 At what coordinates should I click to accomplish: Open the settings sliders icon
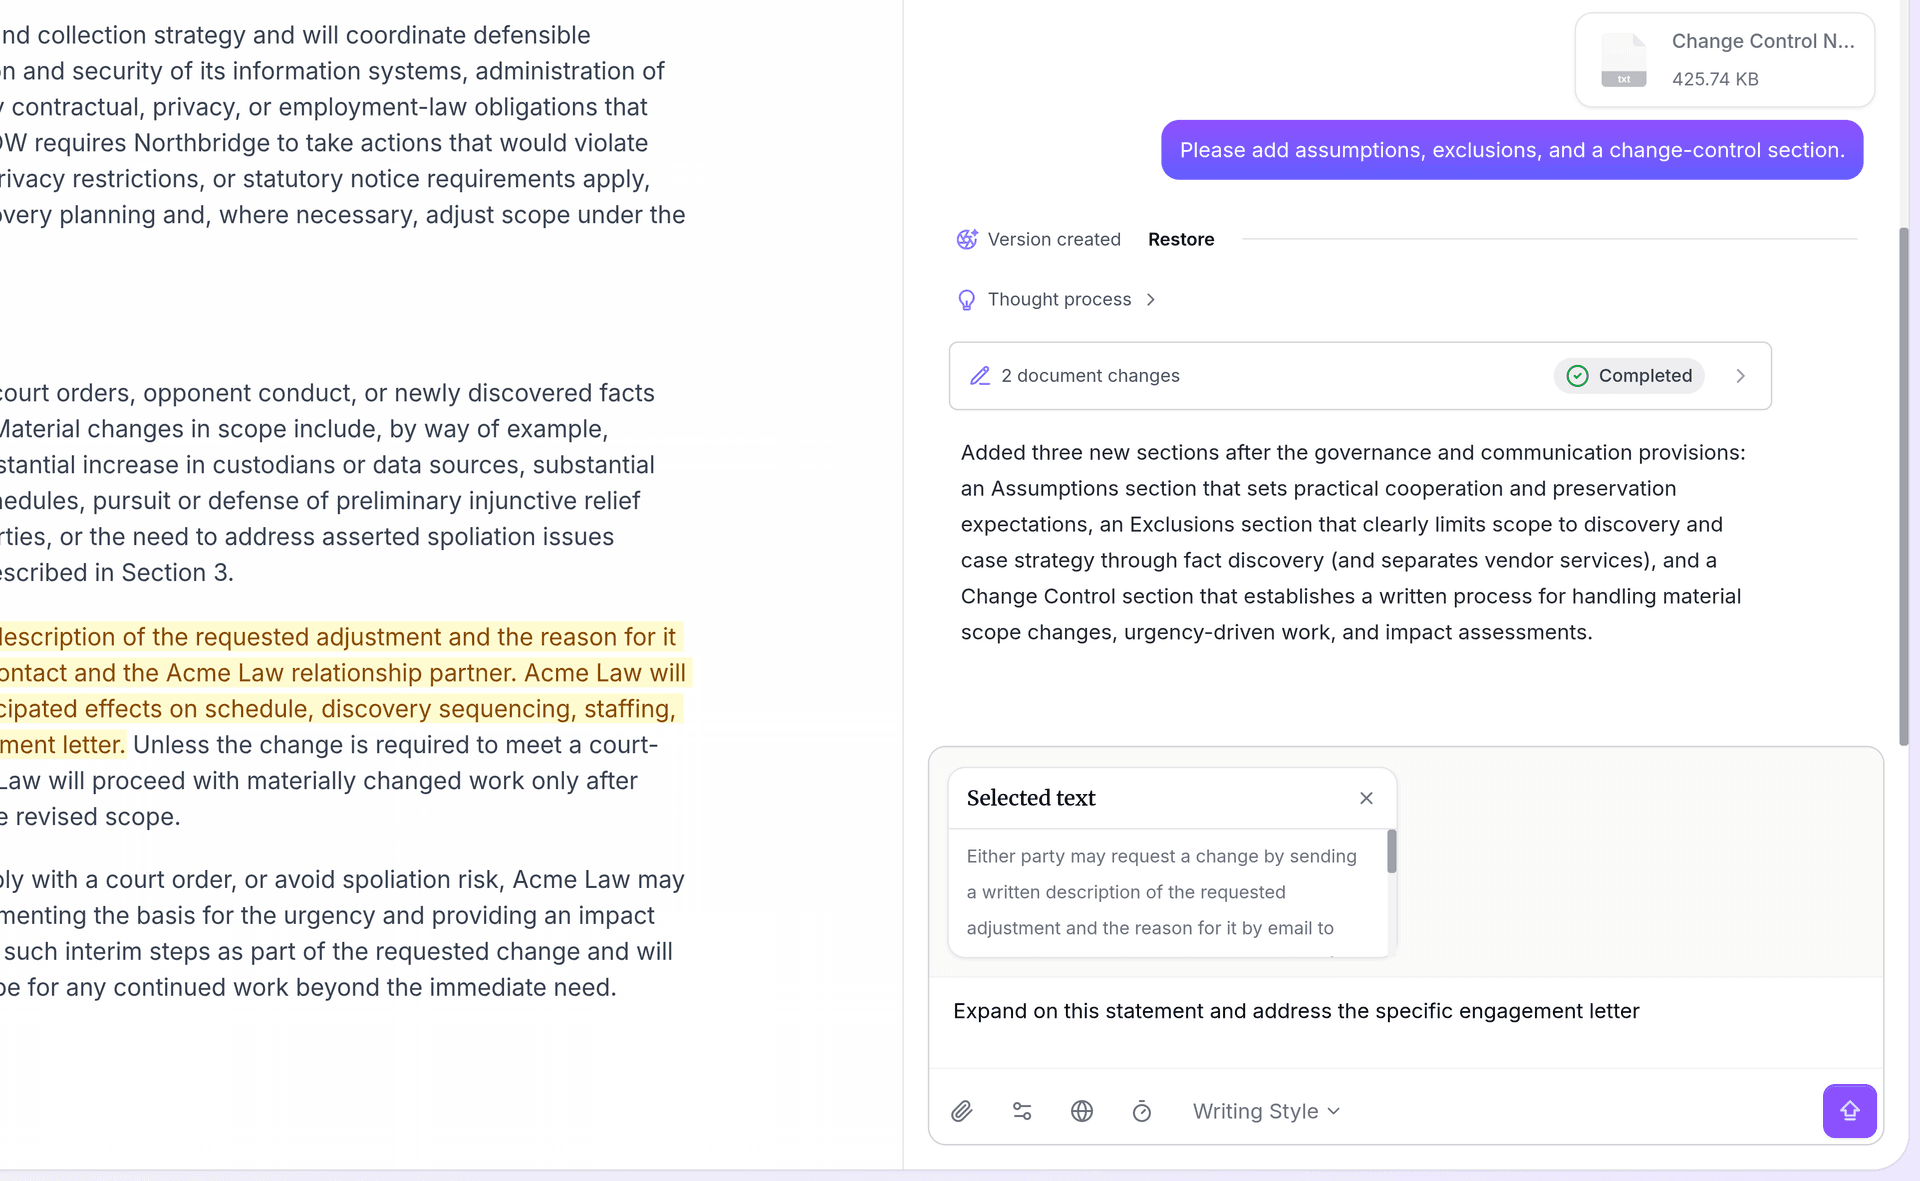pyautogui.click(x=1022, y=1111)
